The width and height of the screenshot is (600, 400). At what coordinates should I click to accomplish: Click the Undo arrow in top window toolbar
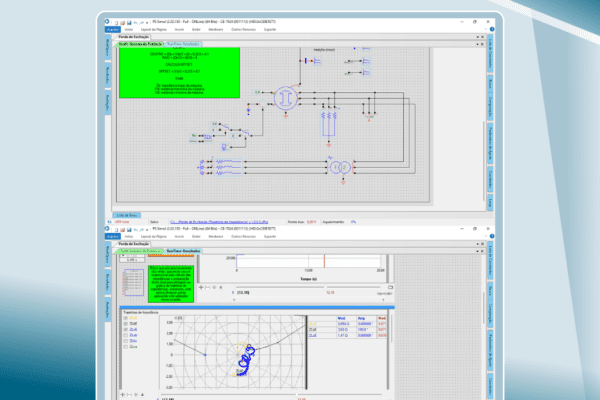(135, 23)
